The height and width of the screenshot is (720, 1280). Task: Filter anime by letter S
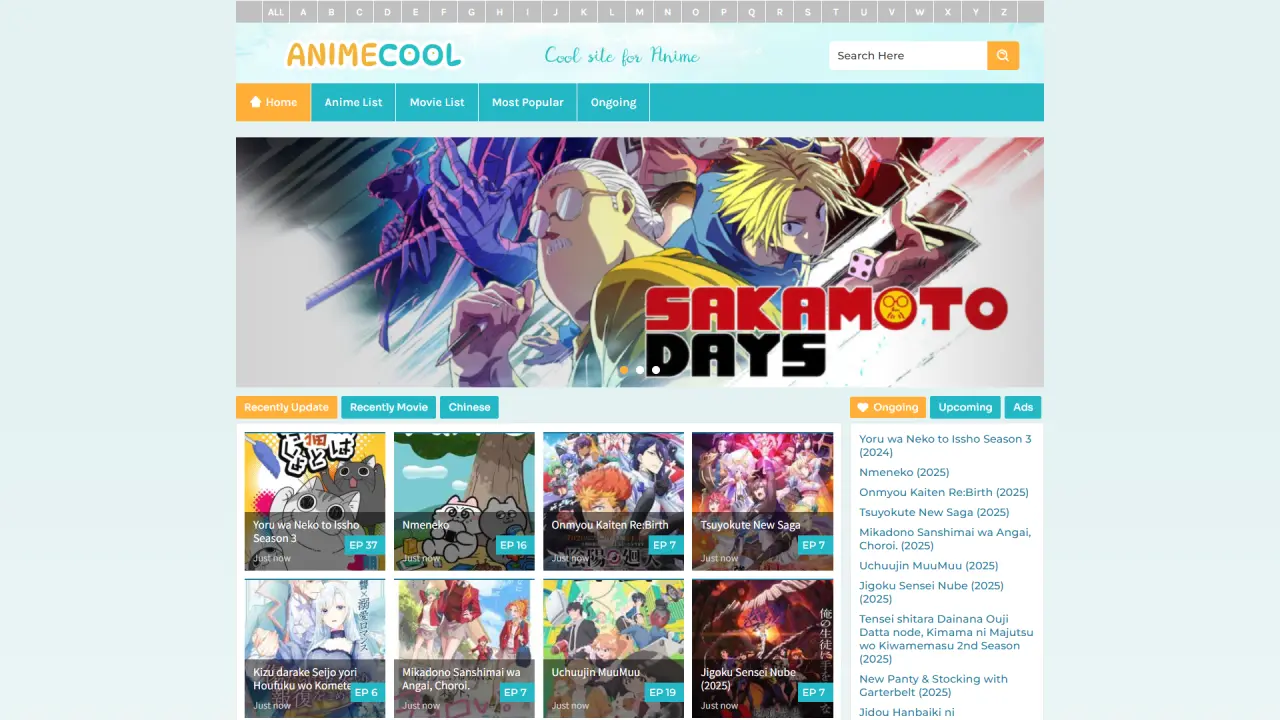tap(808, 12)
